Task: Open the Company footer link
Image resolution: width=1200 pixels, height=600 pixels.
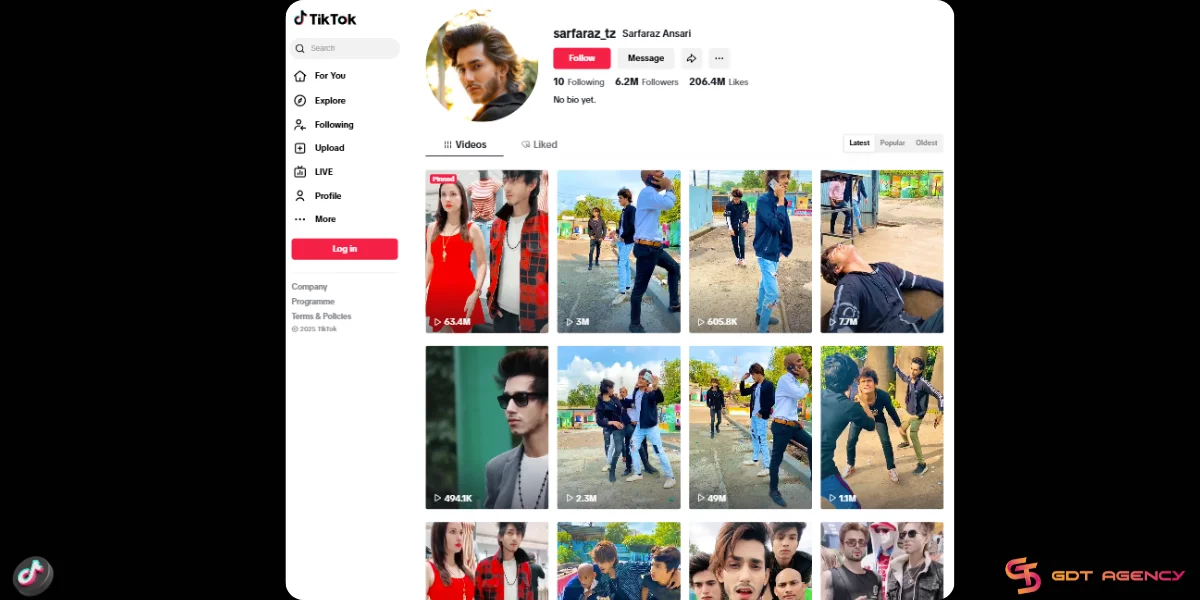Action: pos(310,287)
